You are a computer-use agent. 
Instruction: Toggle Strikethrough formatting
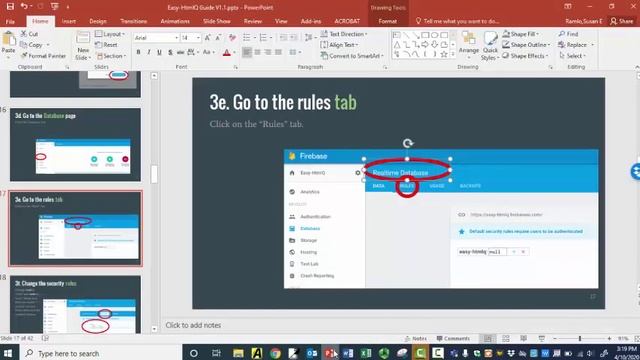coord(180,52)
